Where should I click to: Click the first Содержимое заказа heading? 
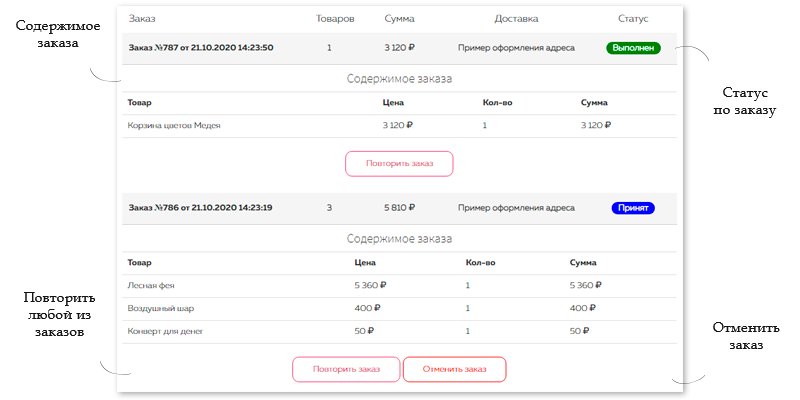399,79
